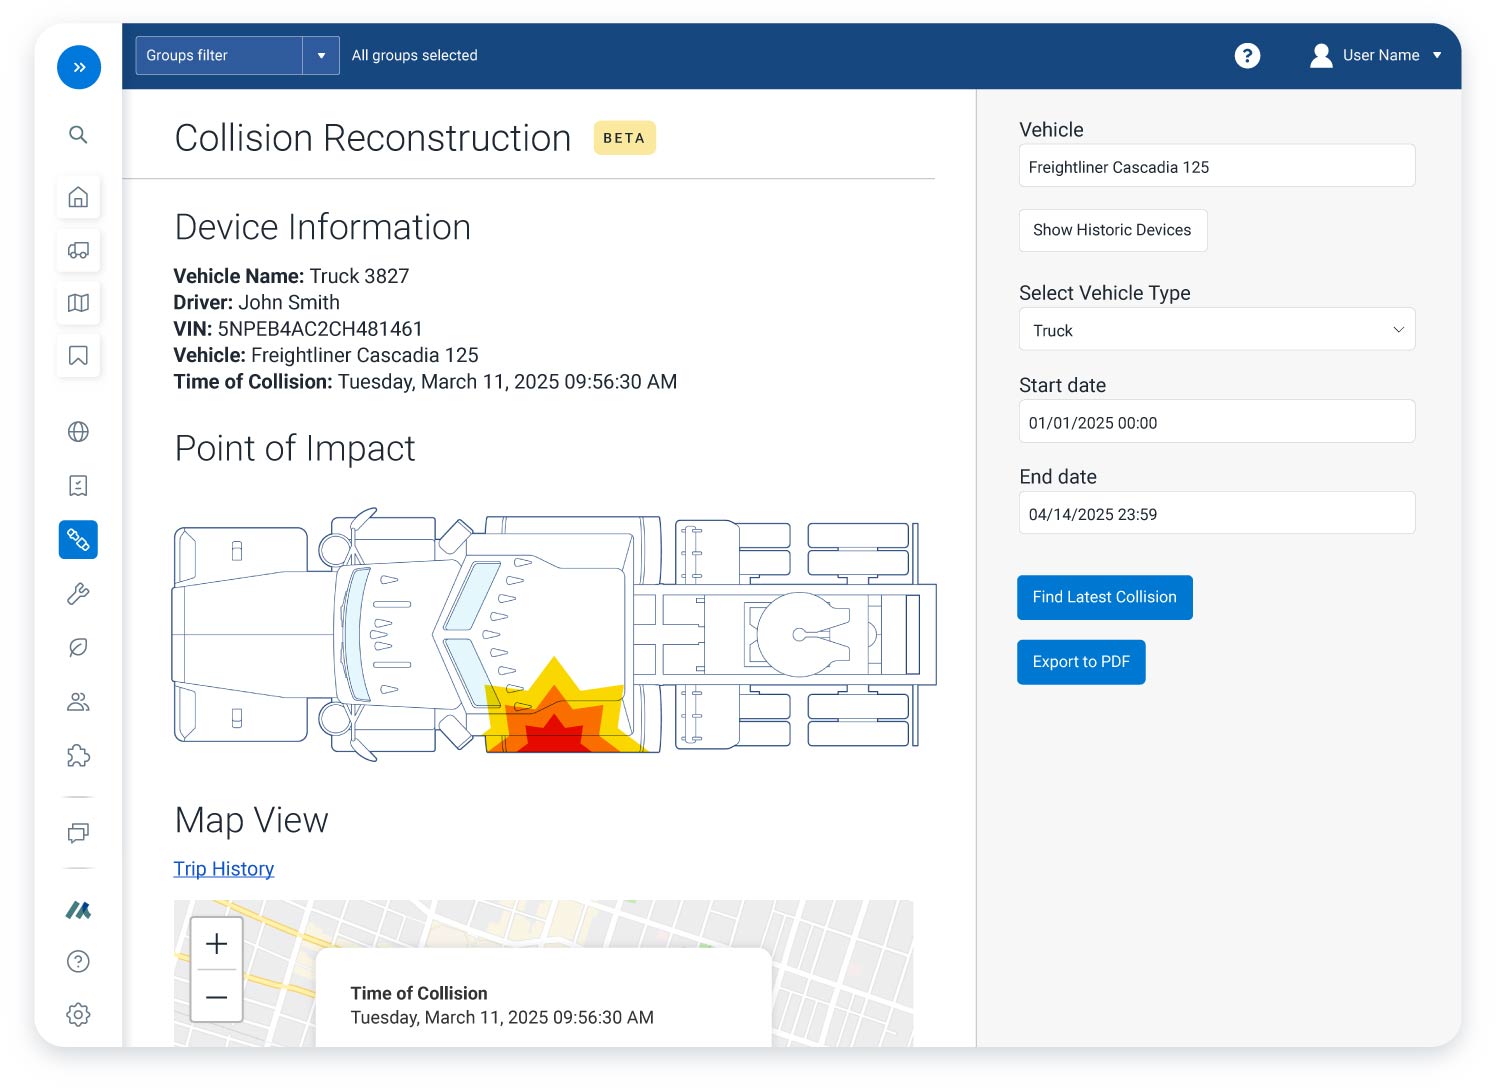The height and width of the screenshot is (1092, 1496).
Task: Select the Zones globe icon
Action: click(x=78, y=432)
